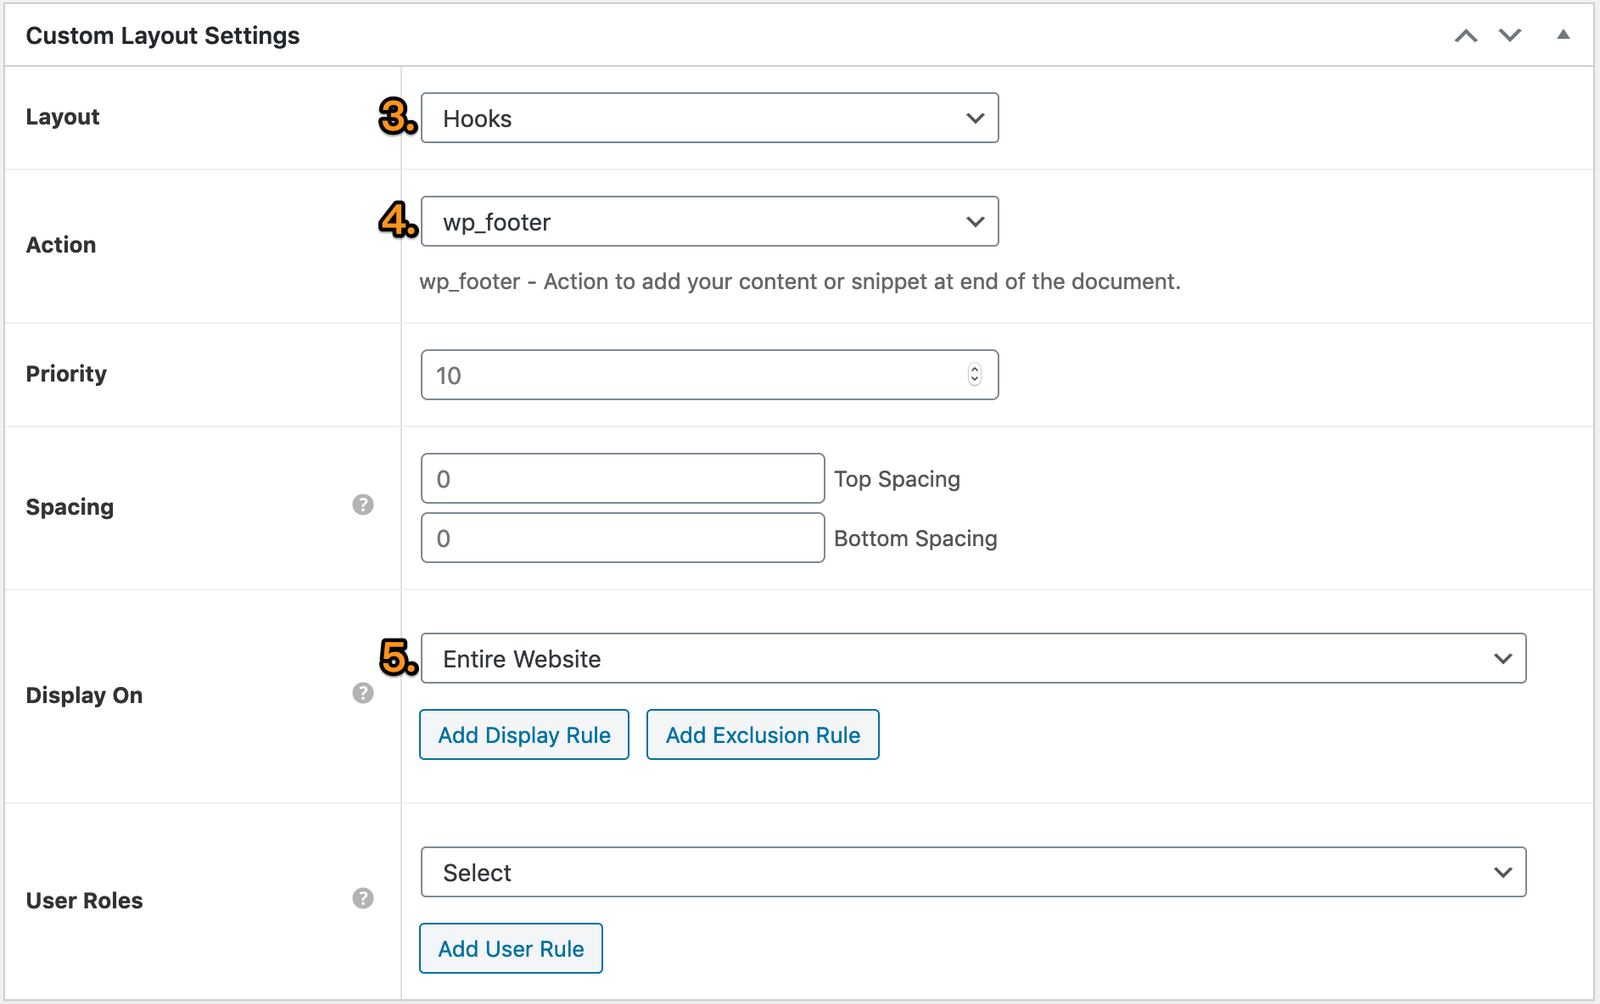This screenshot has height=1004, width=1600.
Task: Click Add Display Rule
Action: point(523,735)
